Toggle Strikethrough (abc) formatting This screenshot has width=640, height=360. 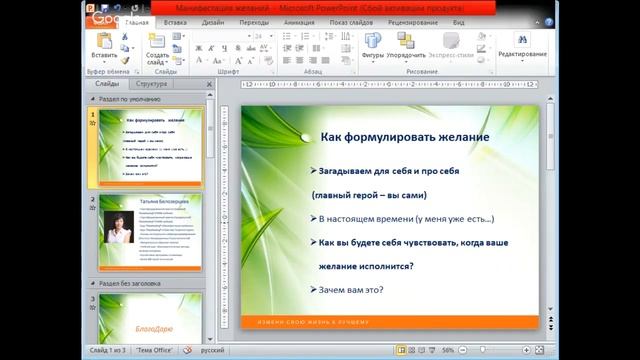(x=251, y=49)
